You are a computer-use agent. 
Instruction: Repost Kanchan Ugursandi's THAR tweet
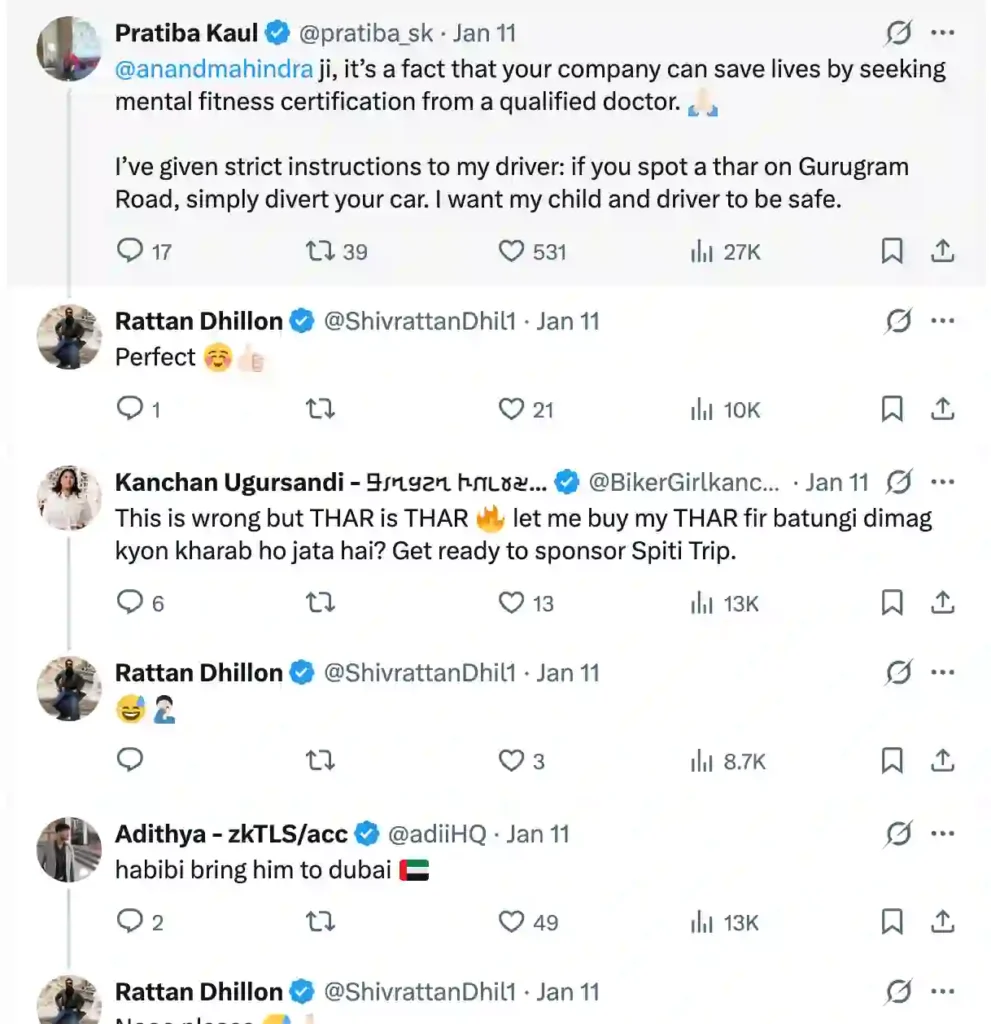[319, 603]
